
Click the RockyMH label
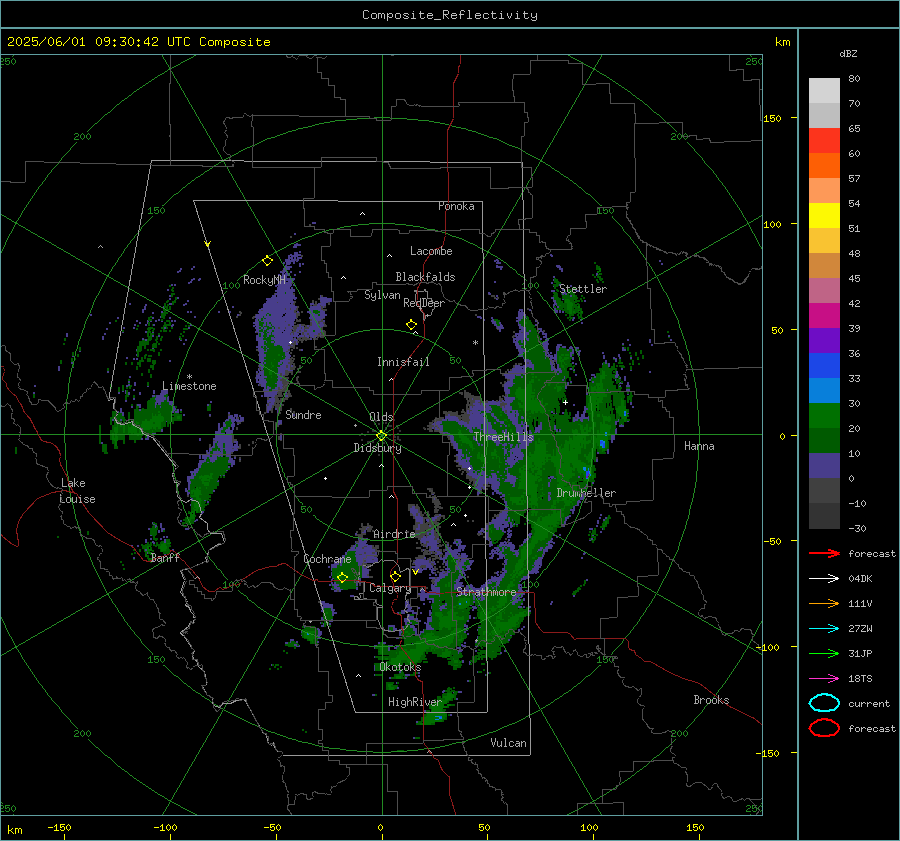tap(264, 280)
